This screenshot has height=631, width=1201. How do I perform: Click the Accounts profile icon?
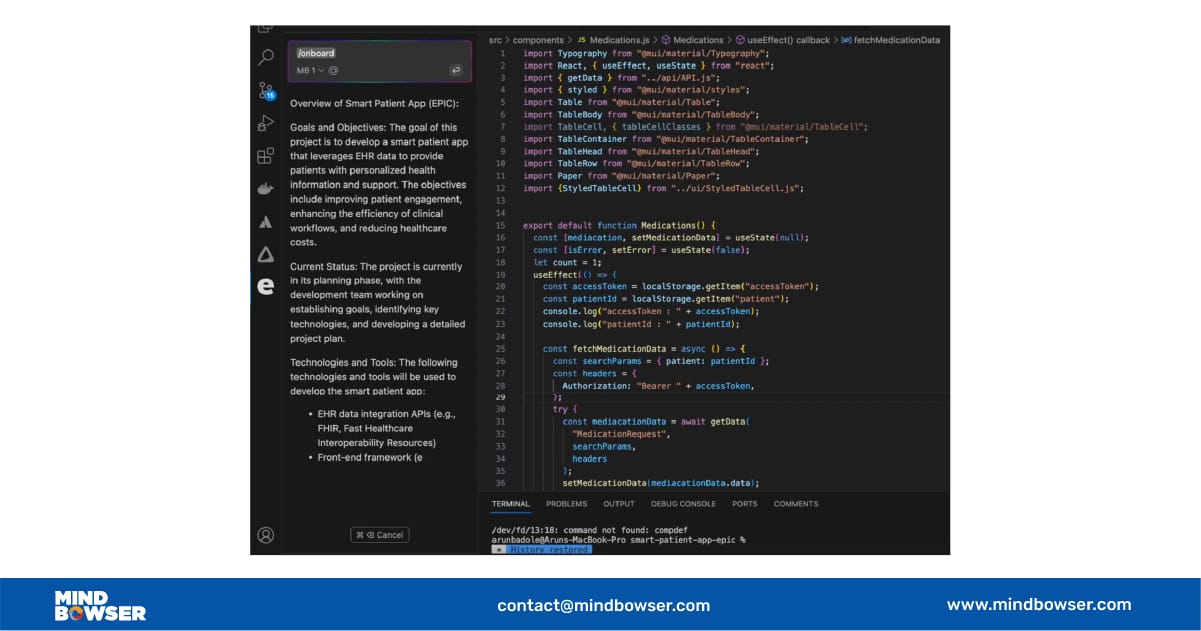pyautogui.click(x=266, y=535)
